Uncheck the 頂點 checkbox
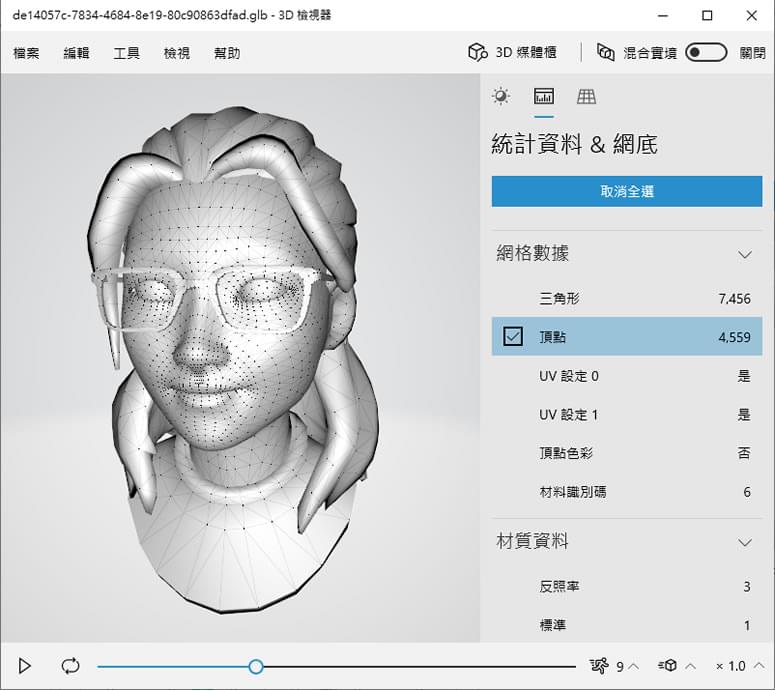This screenshot has width=775, height=691. [513, 337]
